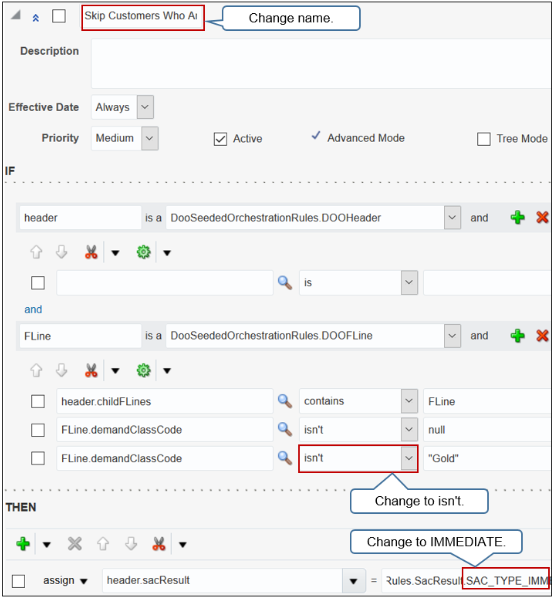Add a pattern with the green plus on the FLine row
554x598 pixels.
tap(517, 336)
